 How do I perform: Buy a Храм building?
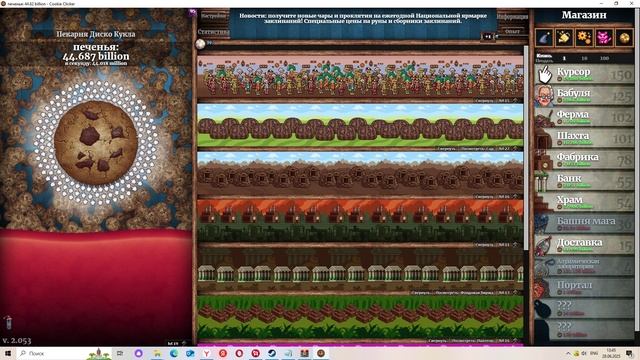[x=584, y=202]
